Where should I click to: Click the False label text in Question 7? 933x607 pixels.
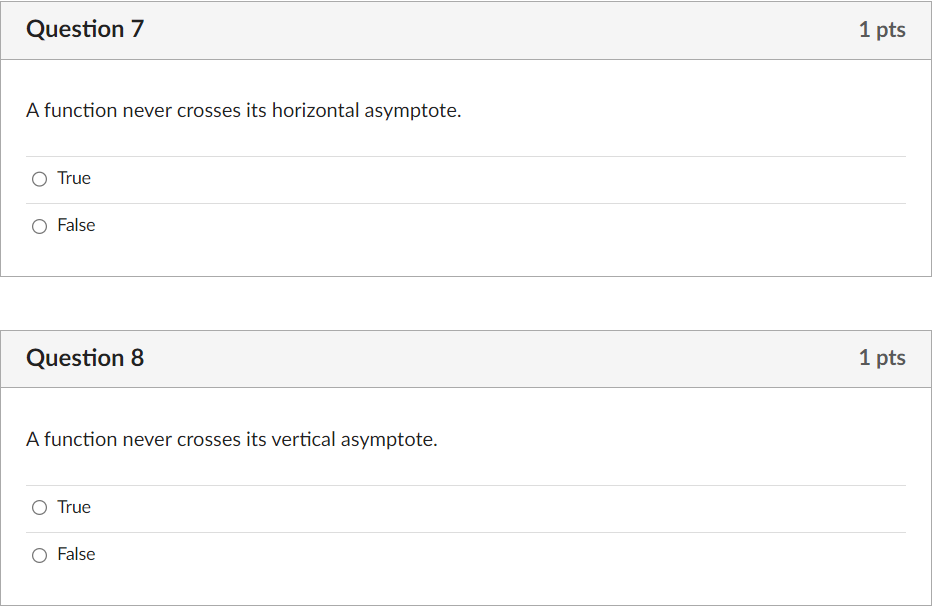[x=78, y=225]
